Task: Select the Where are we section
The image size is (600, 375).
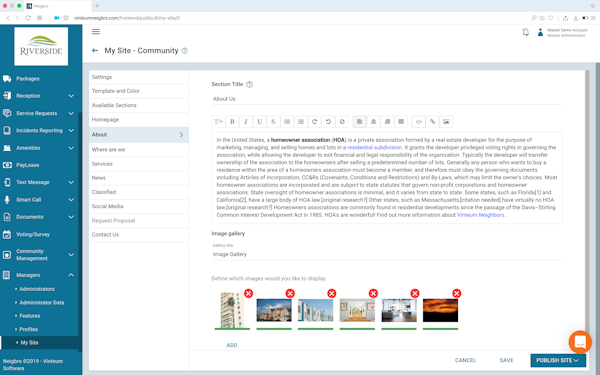Action: (x=139, y=150)
